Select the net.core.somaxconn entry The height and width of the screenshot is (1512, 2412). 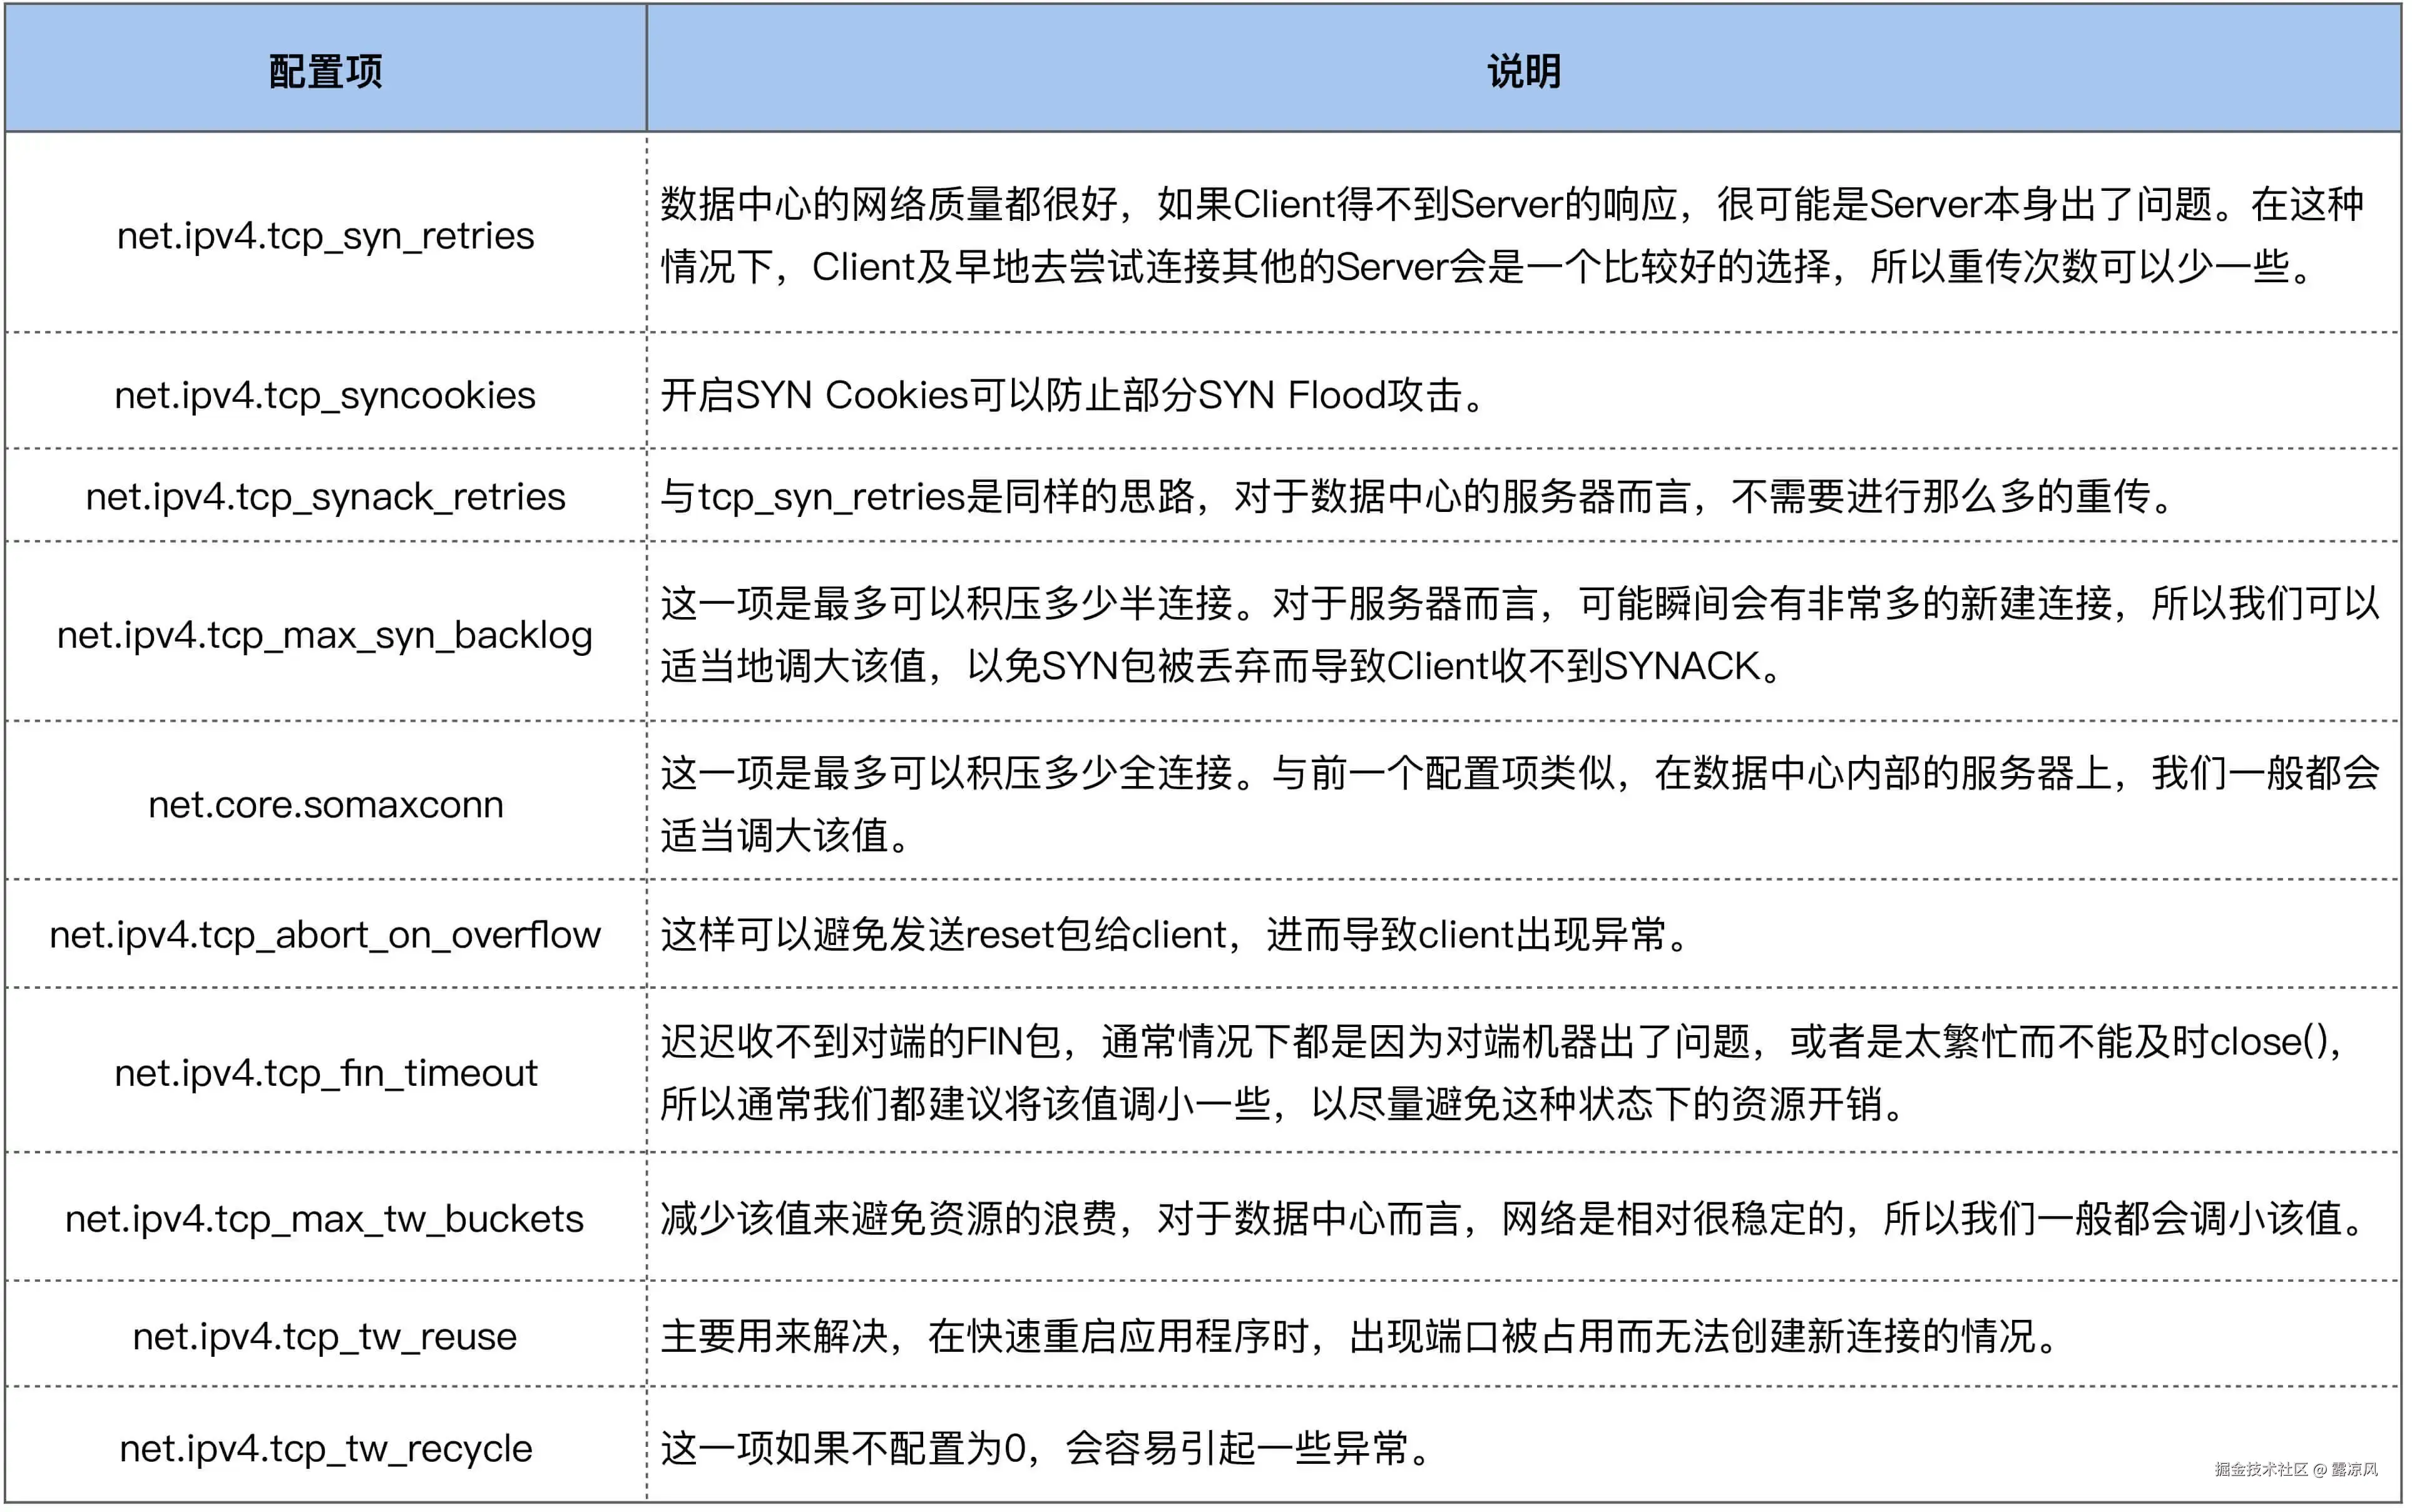tap(325, 805)
